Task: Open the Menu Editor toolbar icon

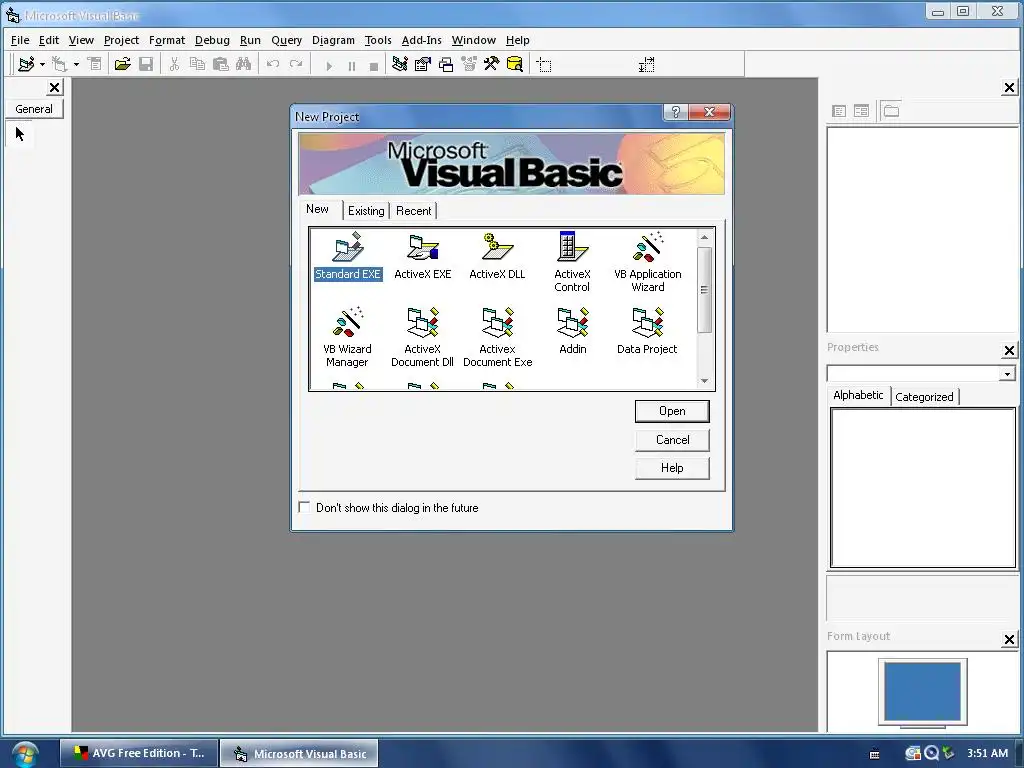Action: 95,64
